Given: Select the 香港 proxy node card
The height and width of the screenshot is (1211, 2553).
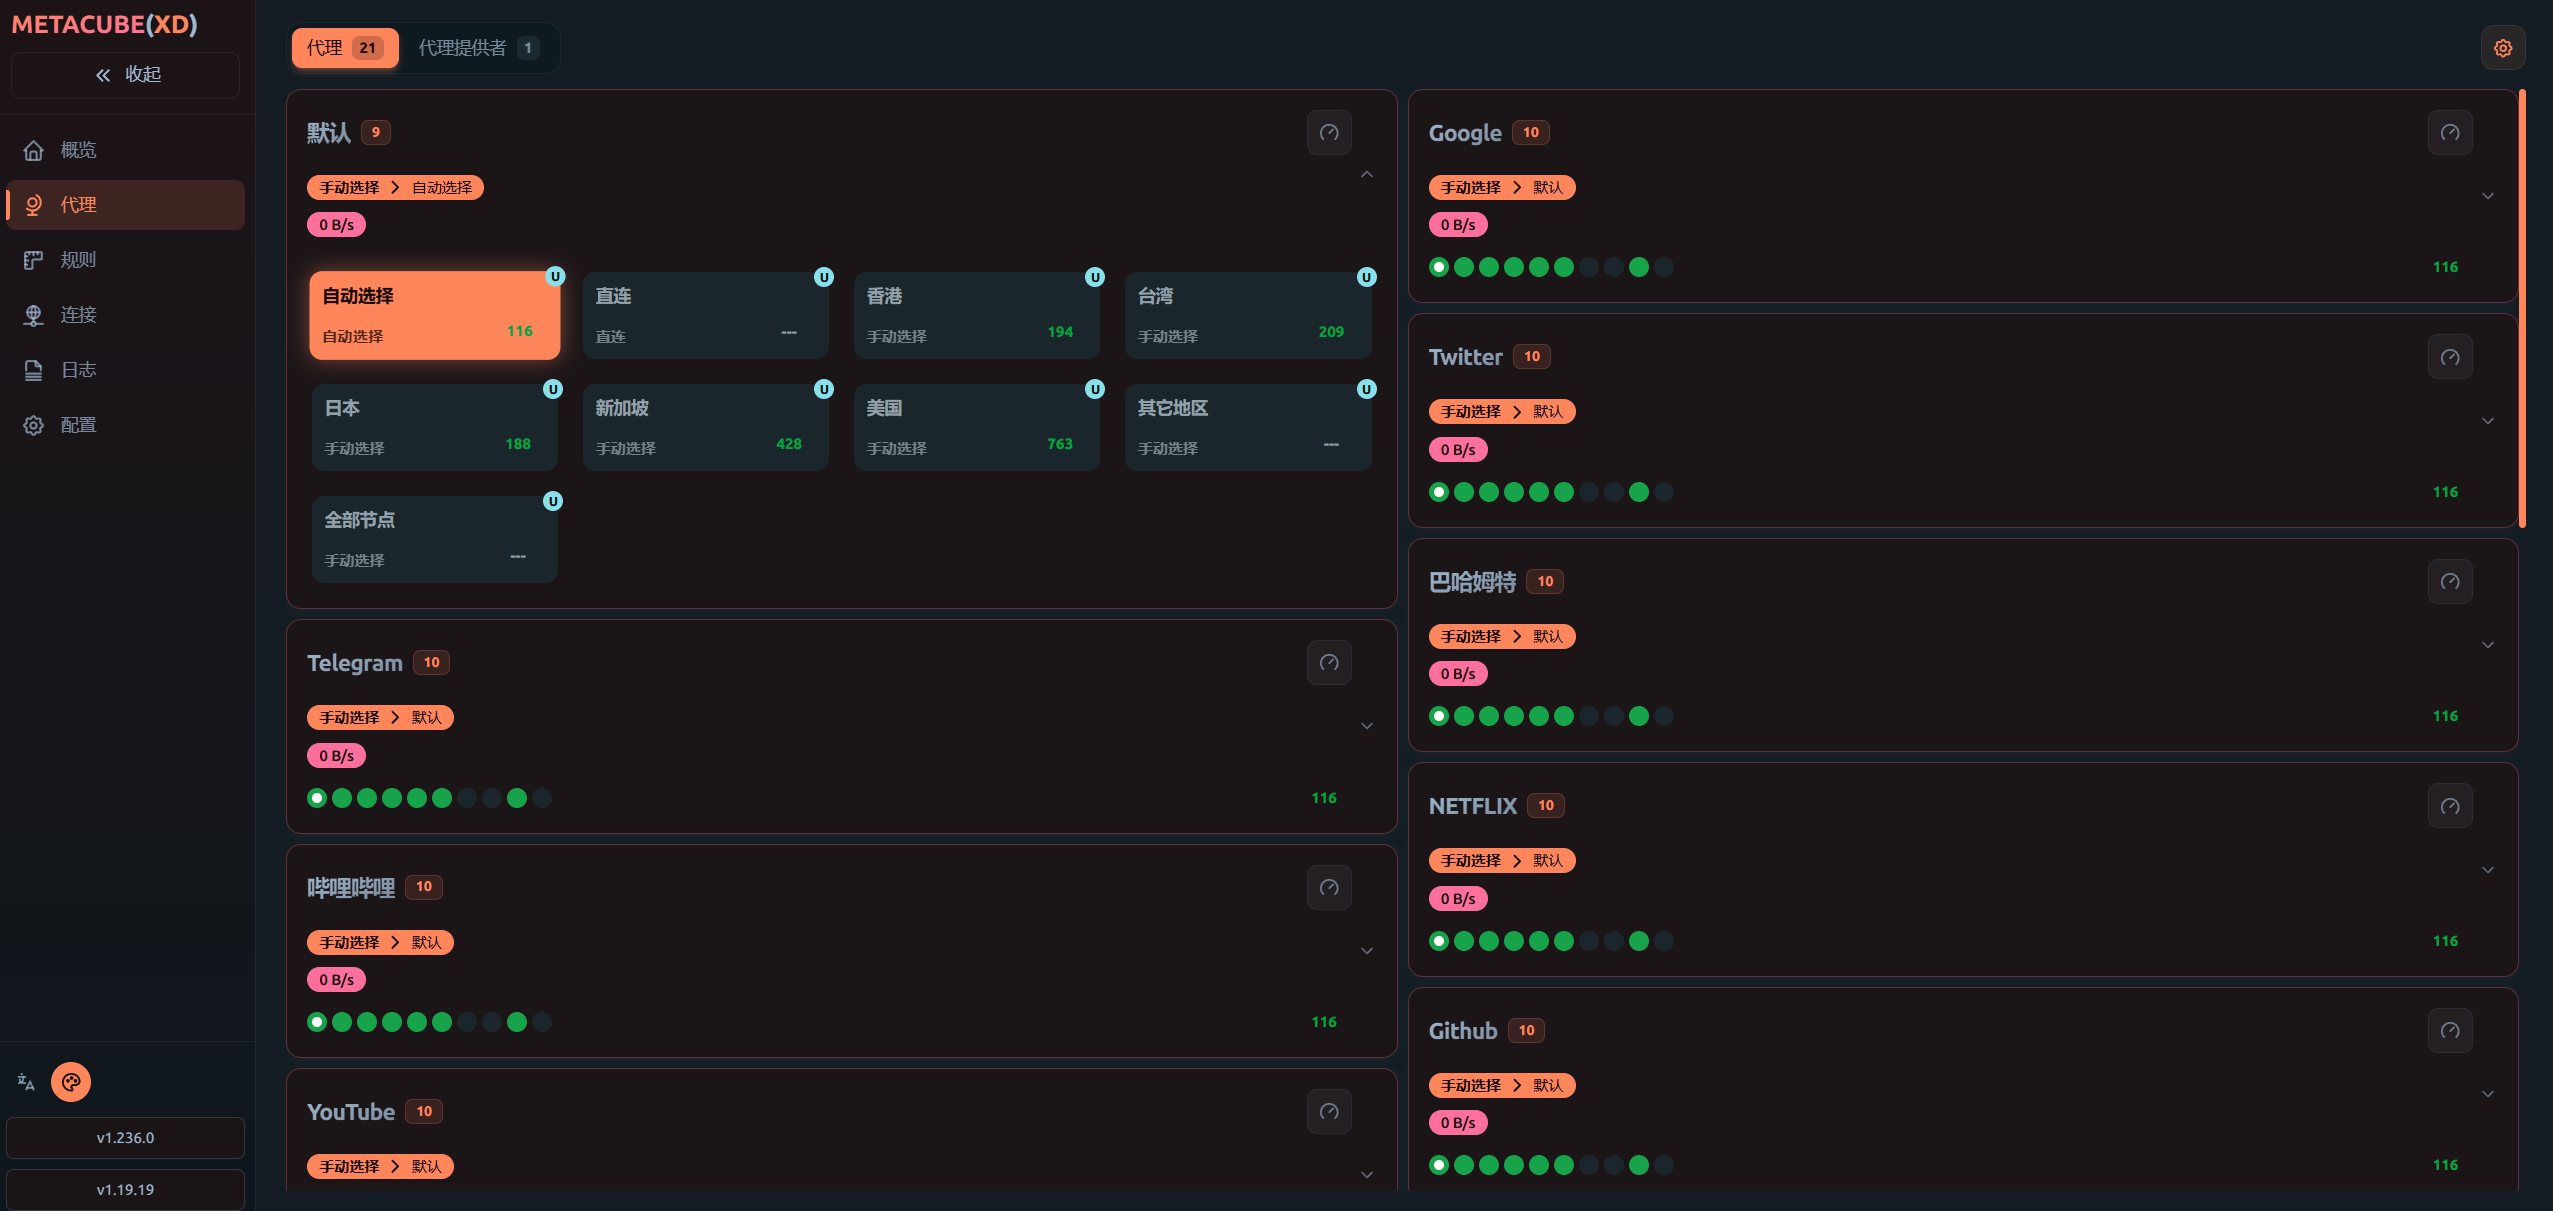Looking at the screenshot, I should point(976,315).
